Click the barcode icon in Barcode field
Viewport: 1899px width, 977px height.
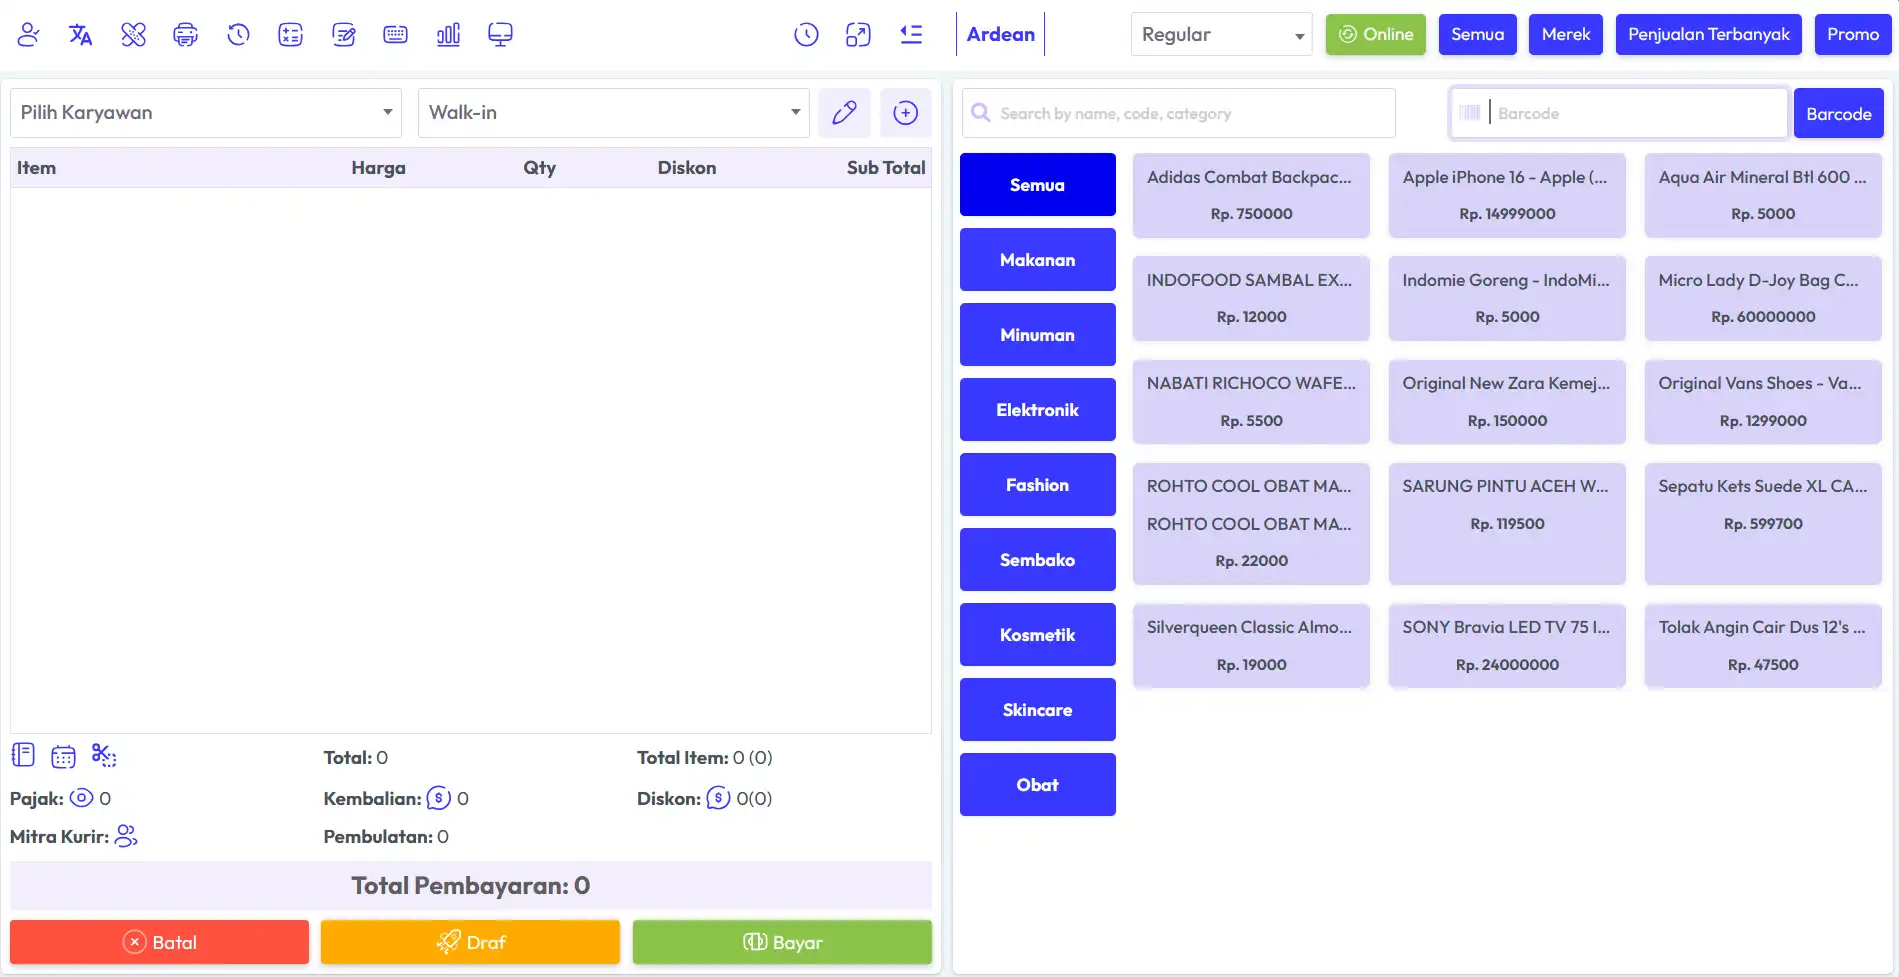tap(1470, 113)
